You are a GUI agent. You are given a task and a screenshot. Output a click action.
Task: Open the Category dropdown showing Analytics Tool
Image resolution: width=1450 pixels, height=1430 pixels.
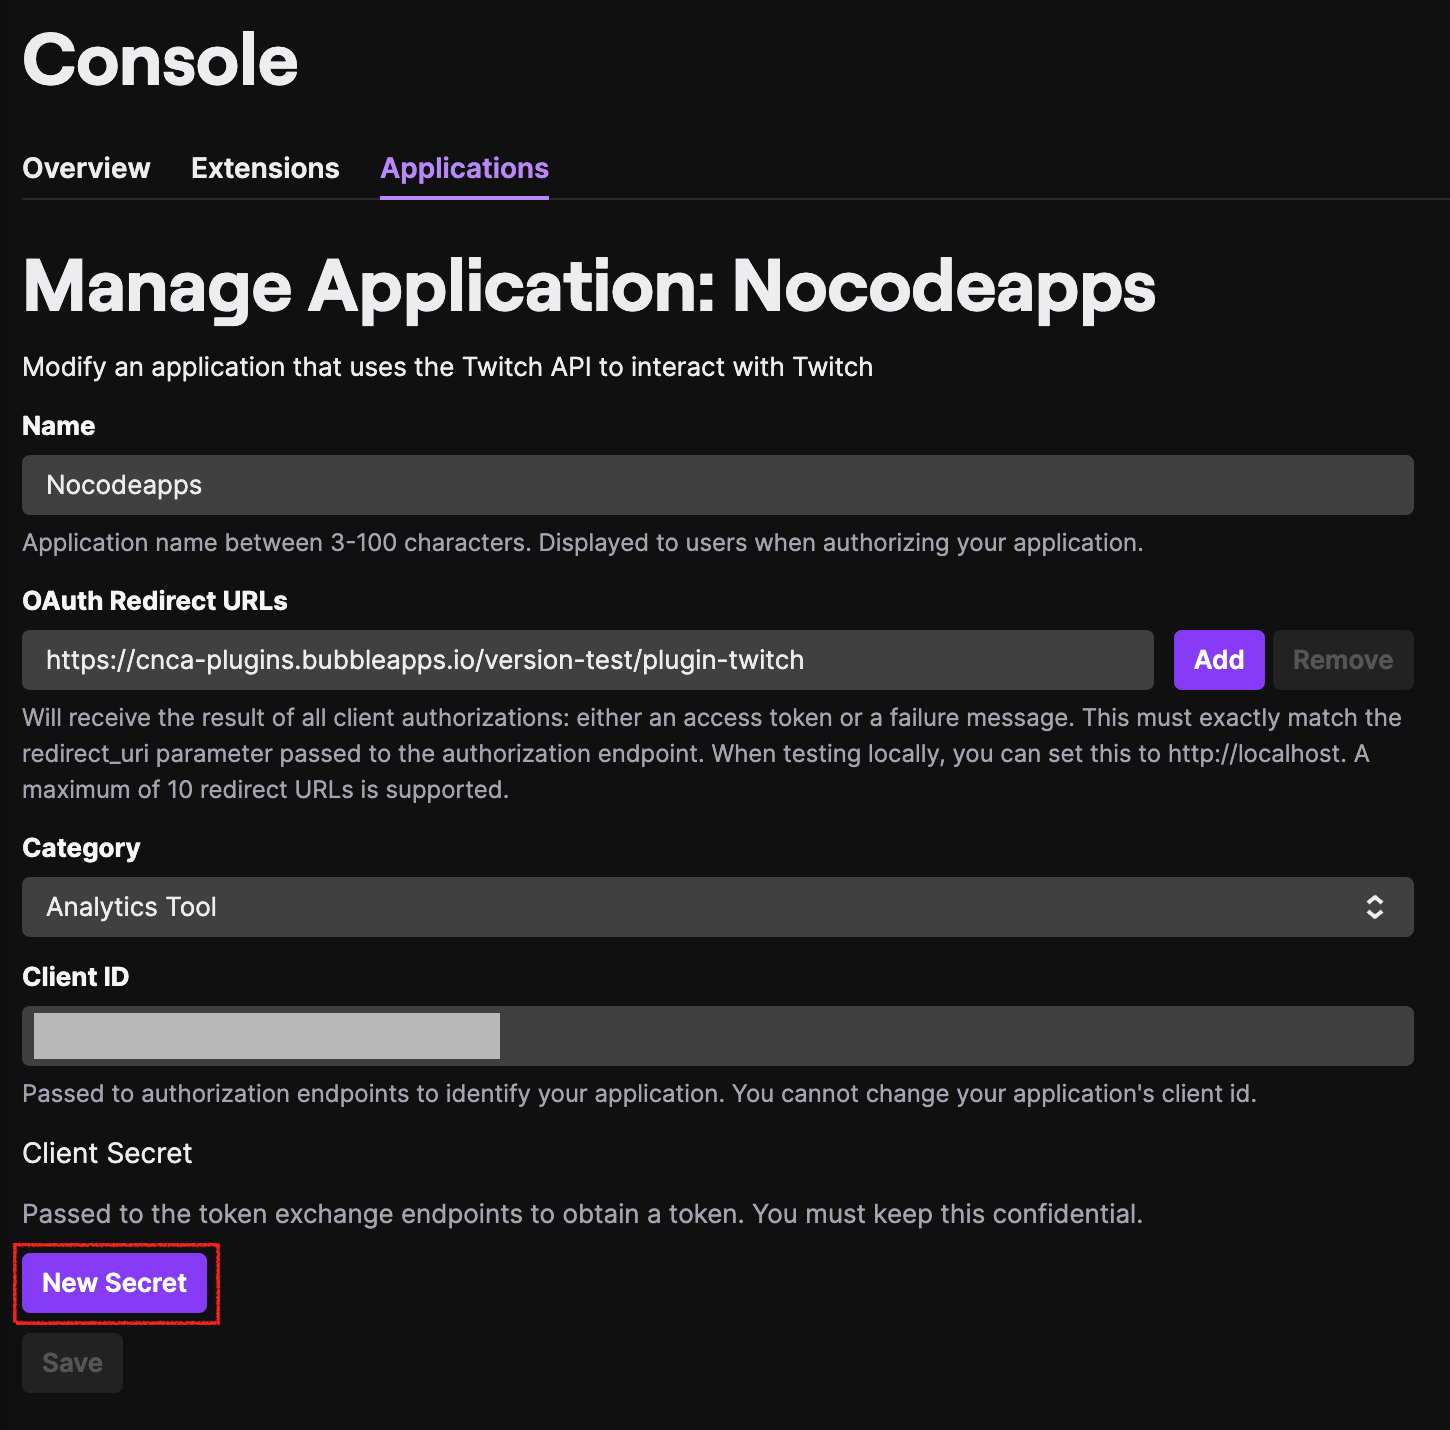717,907
